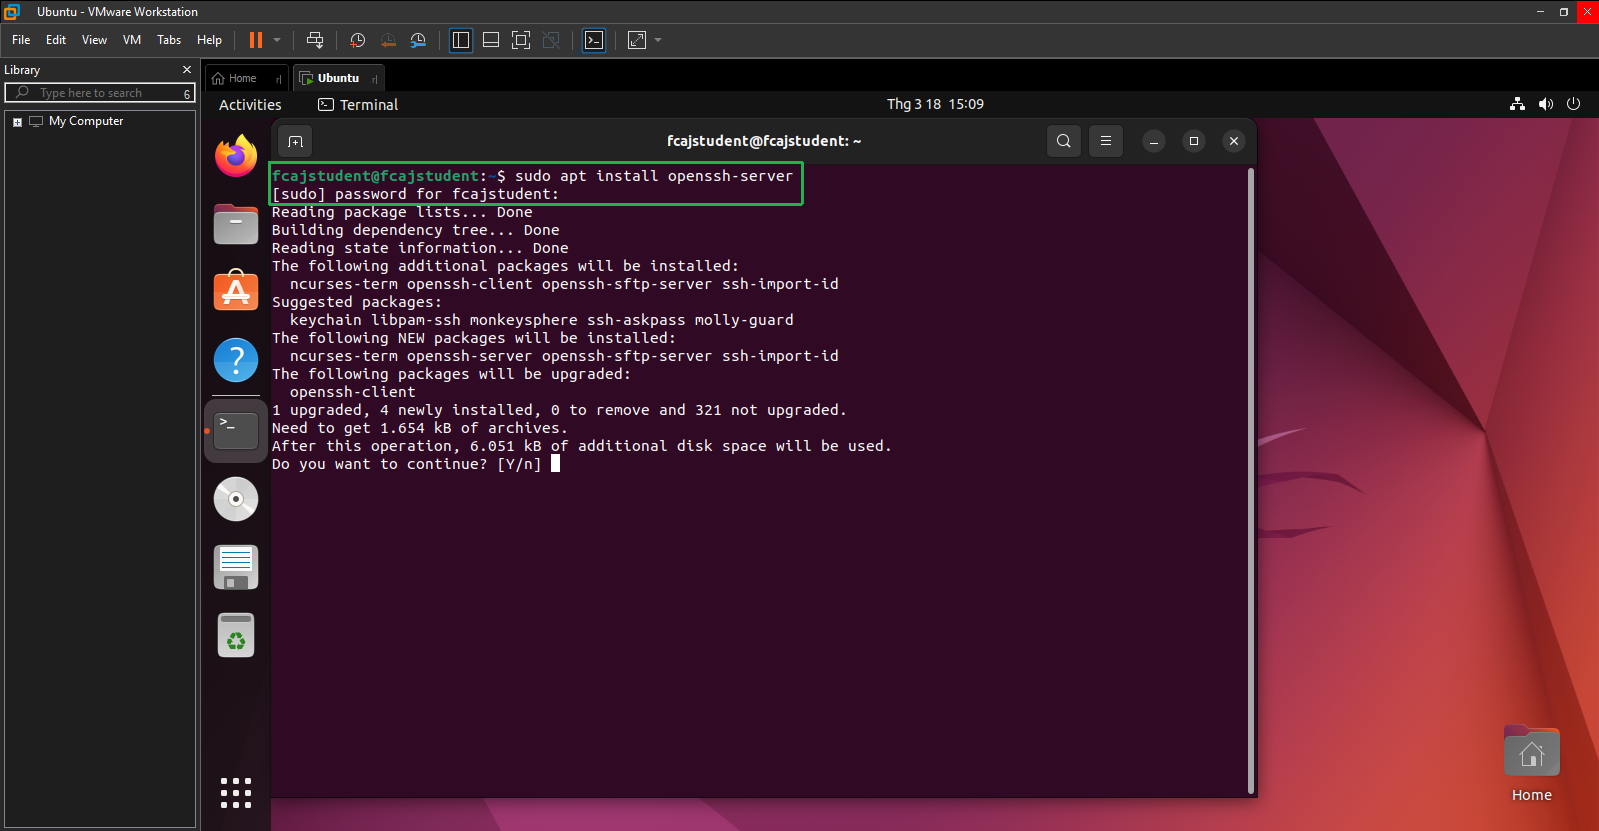Switch to the Ubuntu tab
This screenshot has width=1599, height=831.
click(x=338, y=78)
